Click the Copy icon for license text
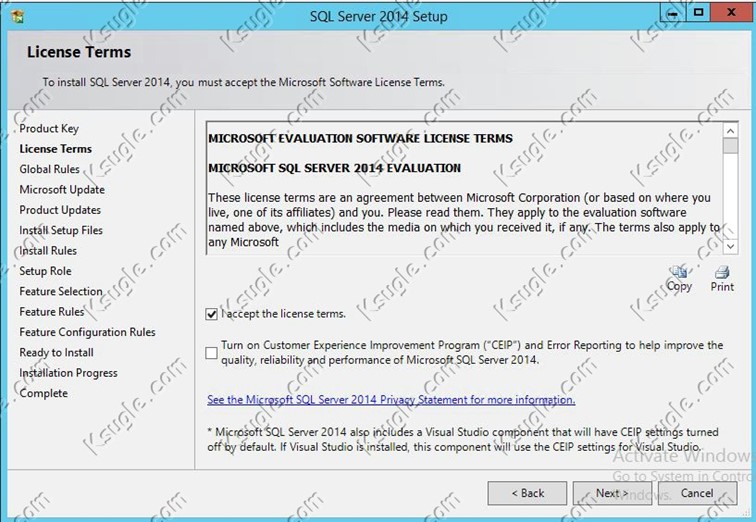This screenshot has height=522, width=756. coord(679,273)
